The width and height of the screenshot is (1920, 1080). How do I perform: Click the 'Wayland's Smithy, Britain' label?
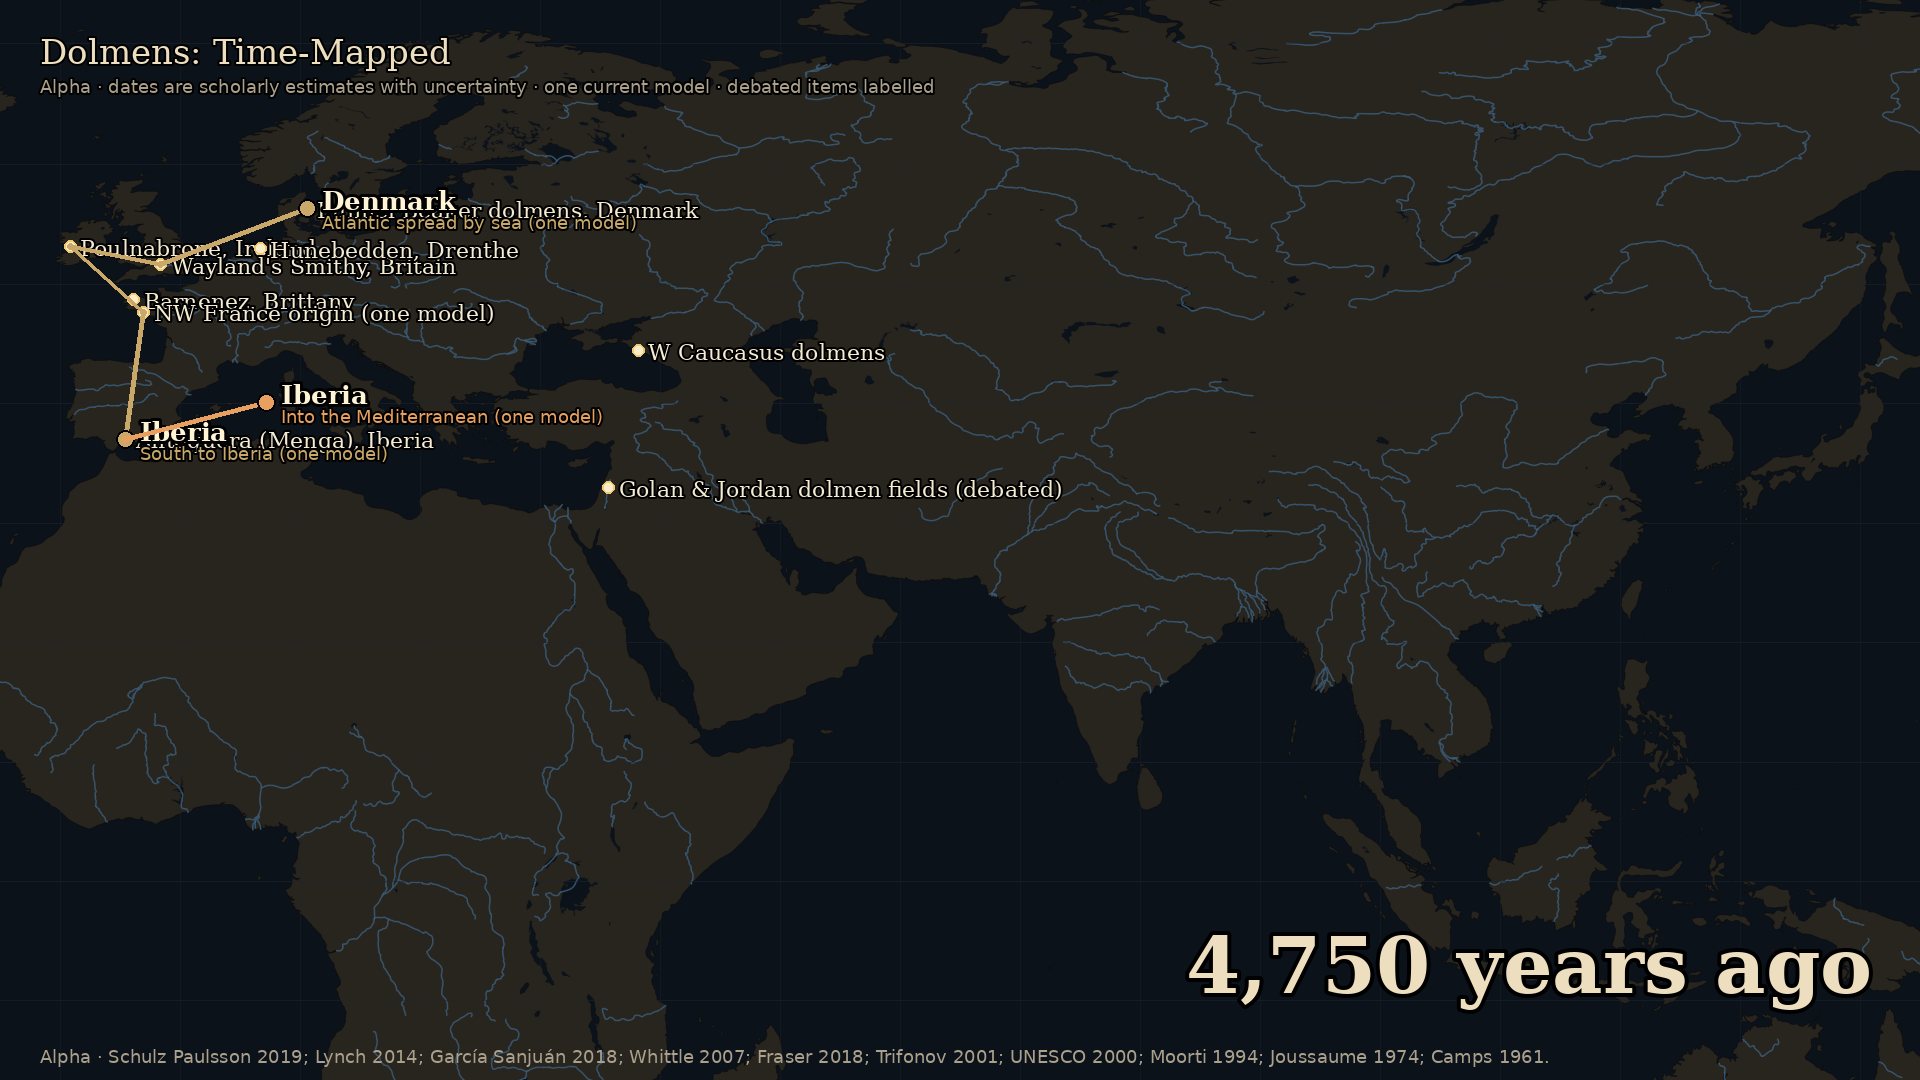(313, 267)
